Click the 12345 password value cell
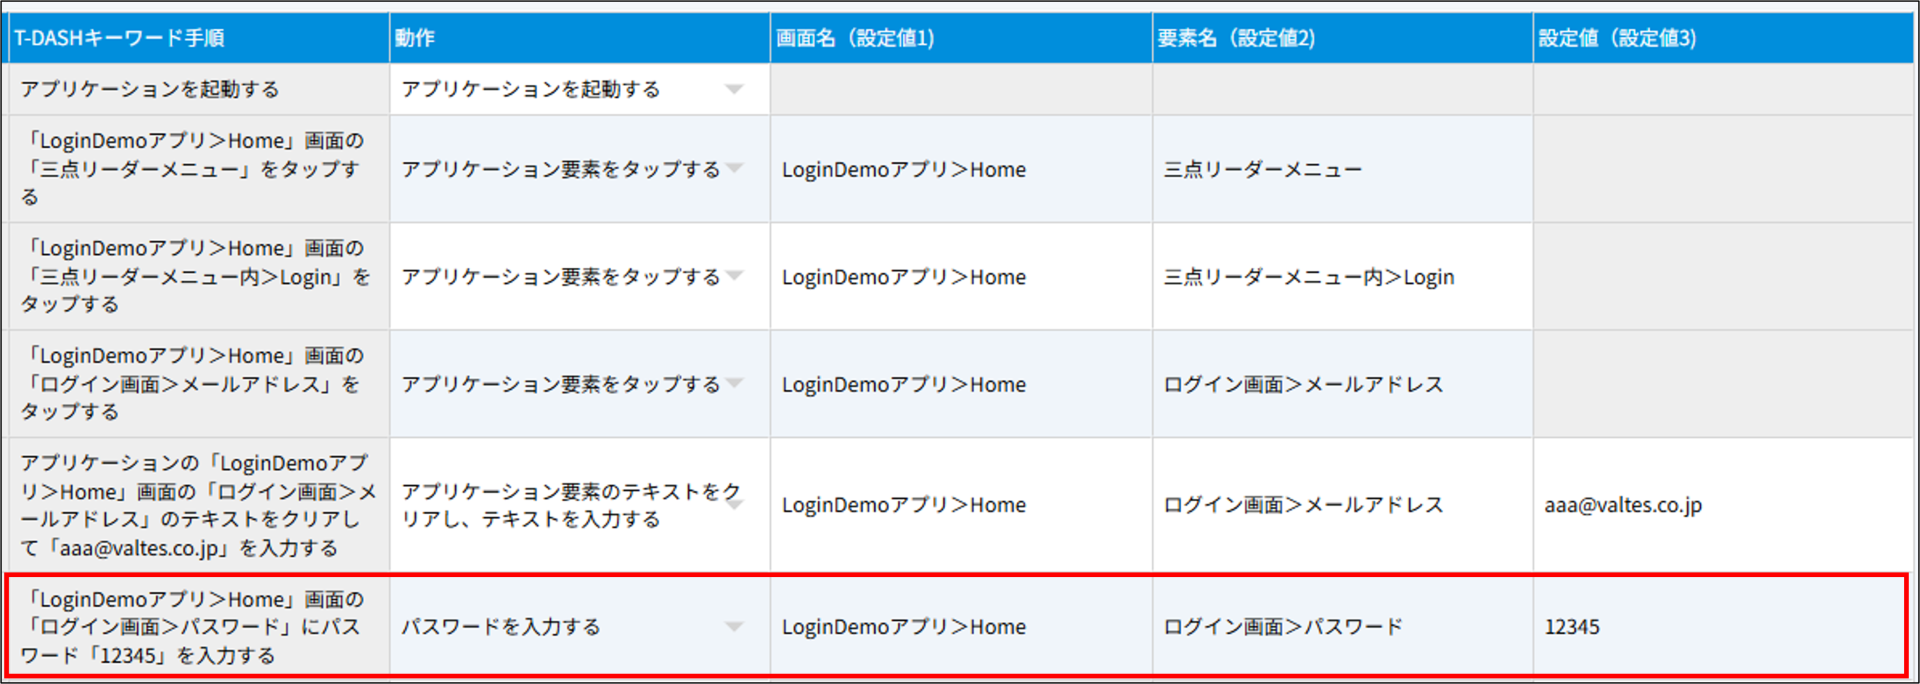The height and width of the screenshot is (684, 1920). click(x=1572, y=627)
